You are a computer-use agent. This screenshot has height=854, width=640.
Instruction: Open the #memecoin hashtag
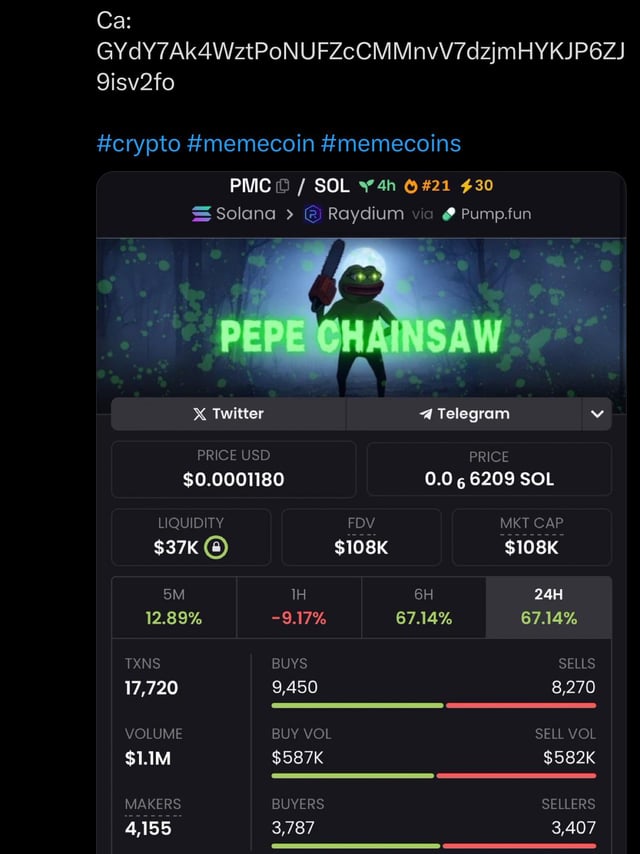[x=251, y=143]
